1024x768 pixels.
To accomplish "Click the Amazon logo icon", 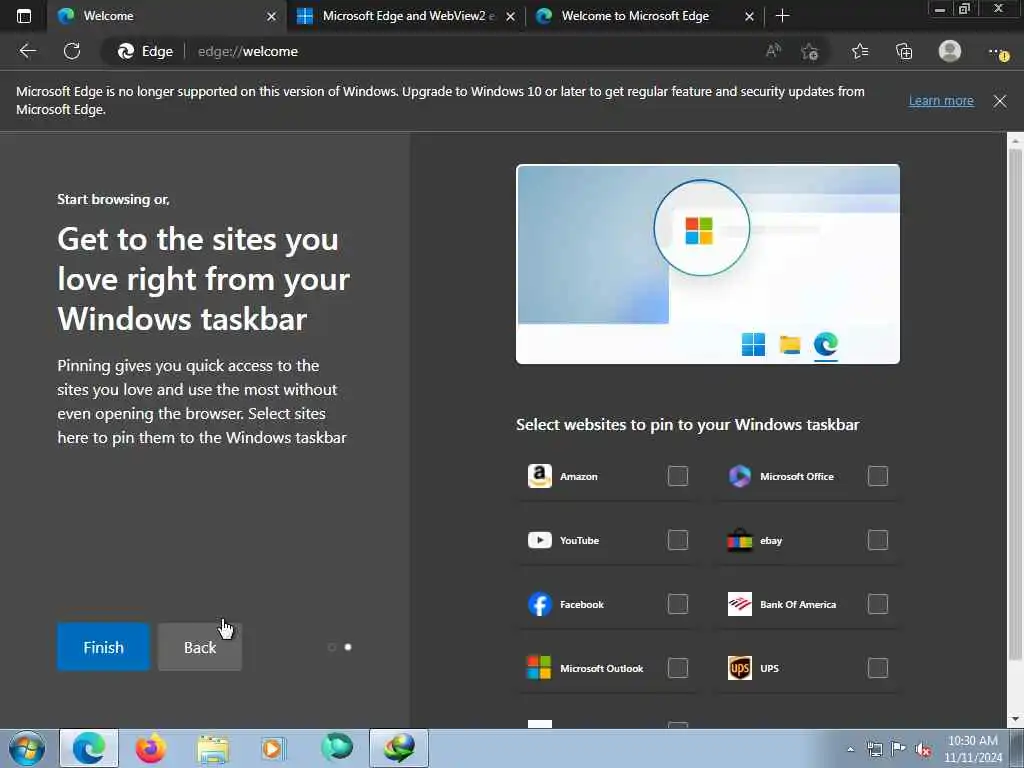I will 539,476.
